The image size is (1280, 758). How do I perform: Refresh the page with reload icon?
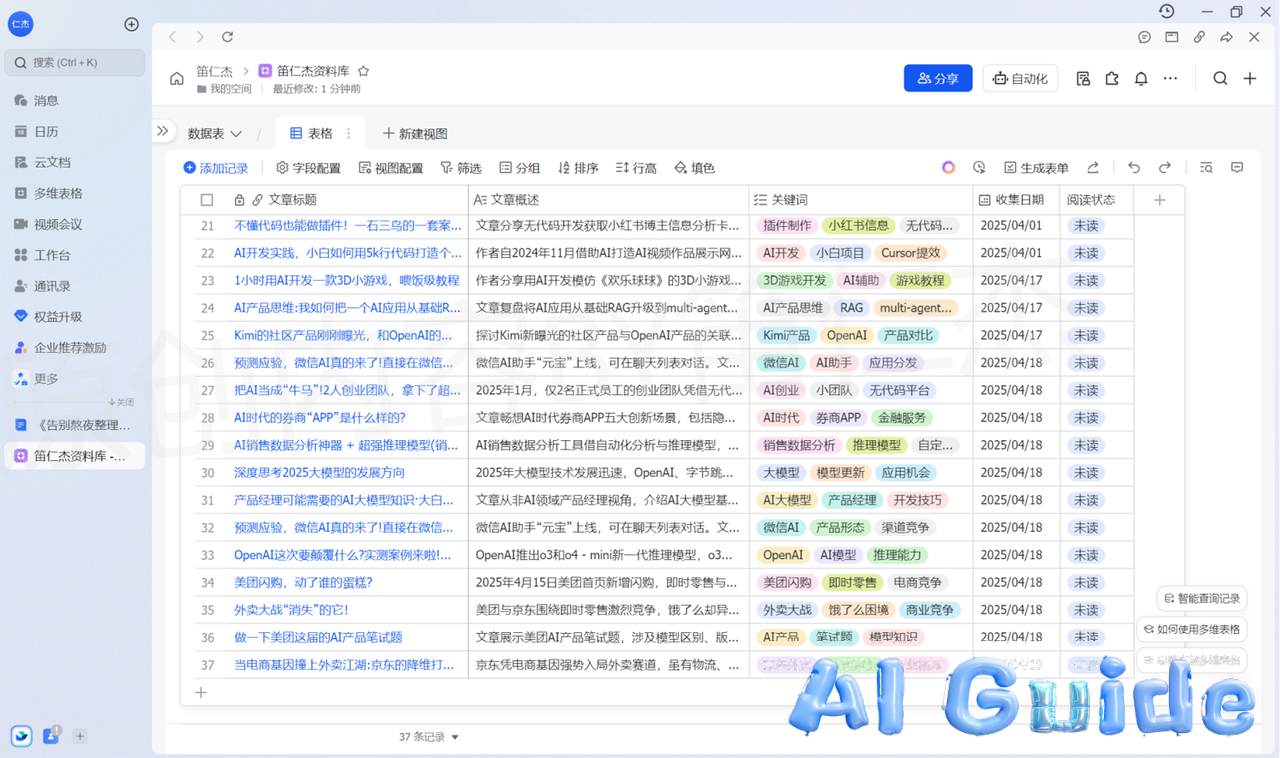[x=227, y=37]
